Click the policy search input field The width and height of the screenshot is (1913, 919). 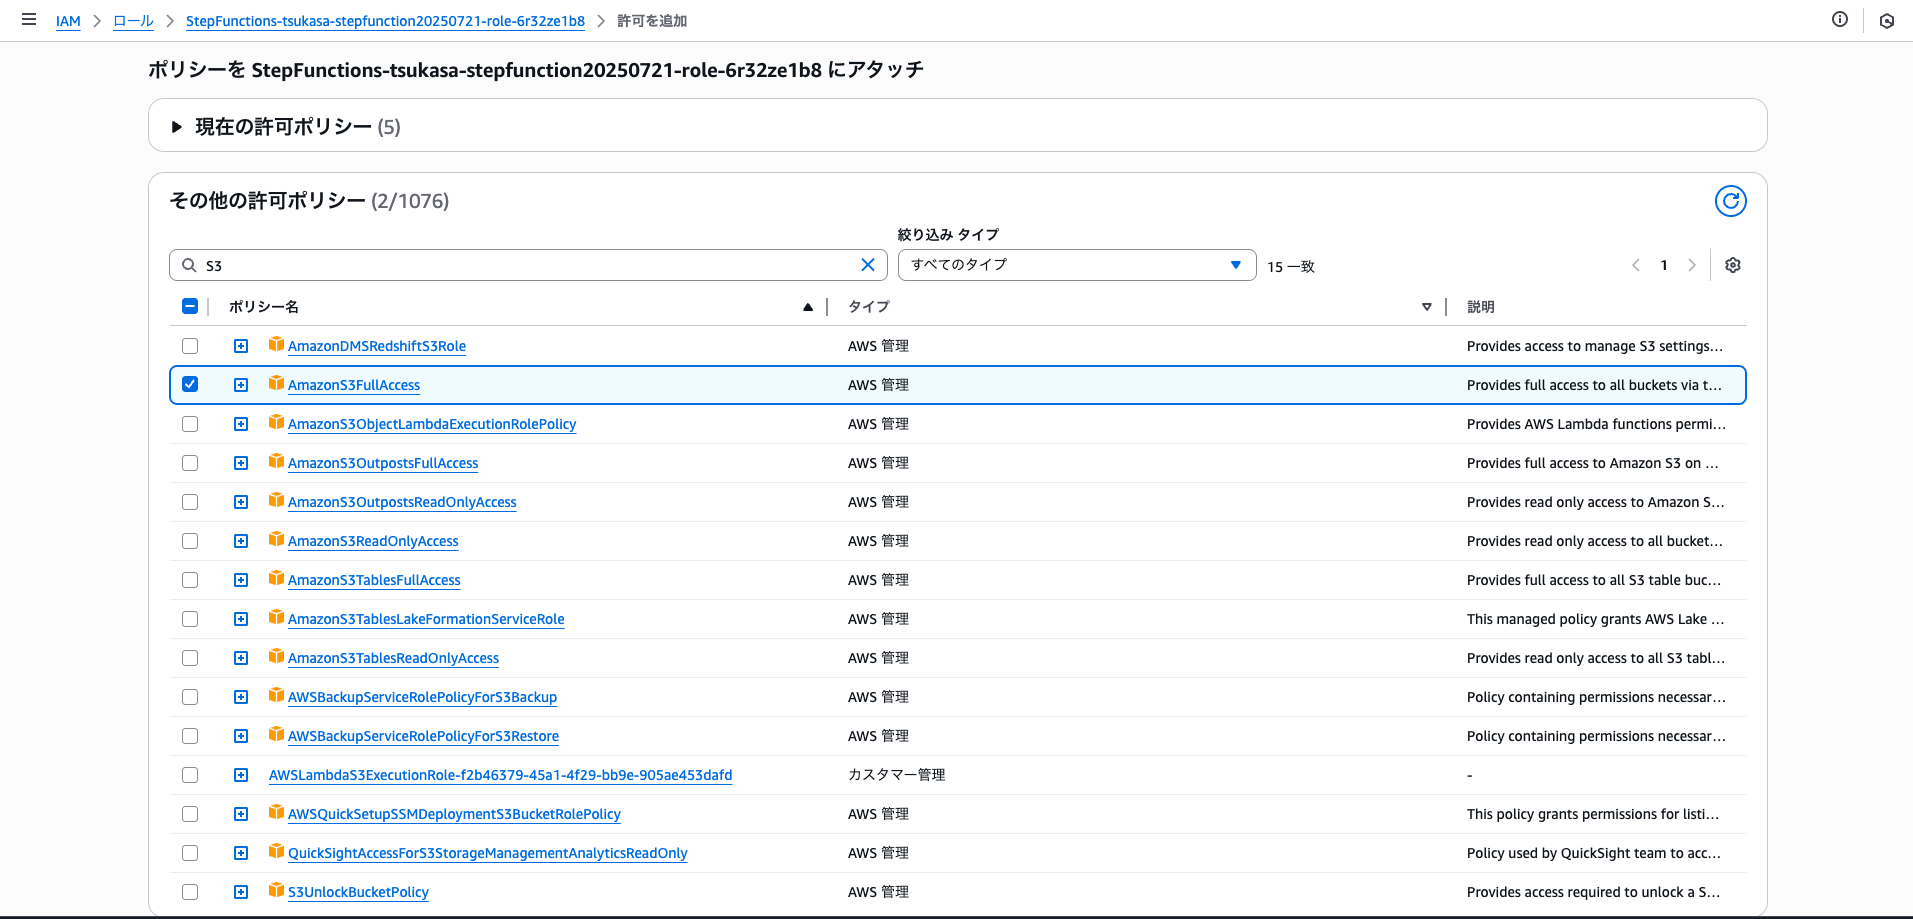pyautogui.click(x=528, y=265)
